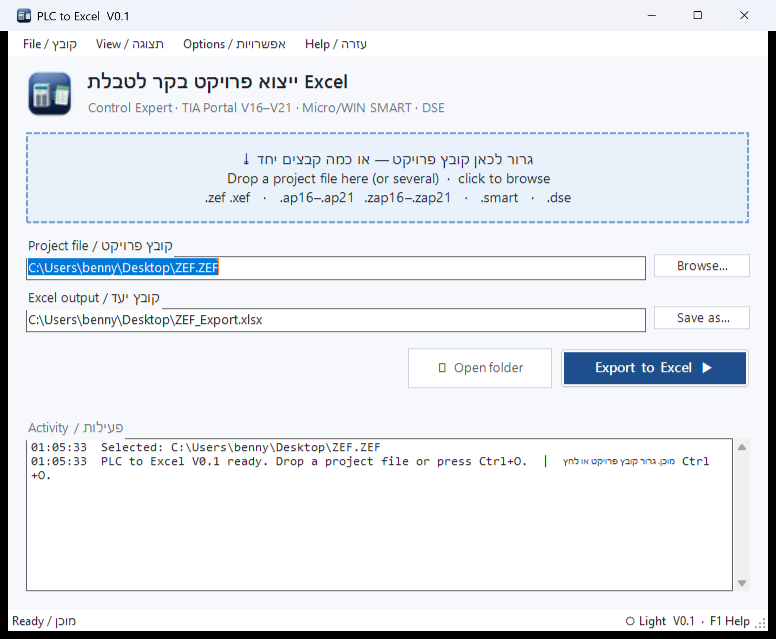This screenshot has width=776, height=639.
Task: Open the Help / עזרה menu
Action: point(336,44)
